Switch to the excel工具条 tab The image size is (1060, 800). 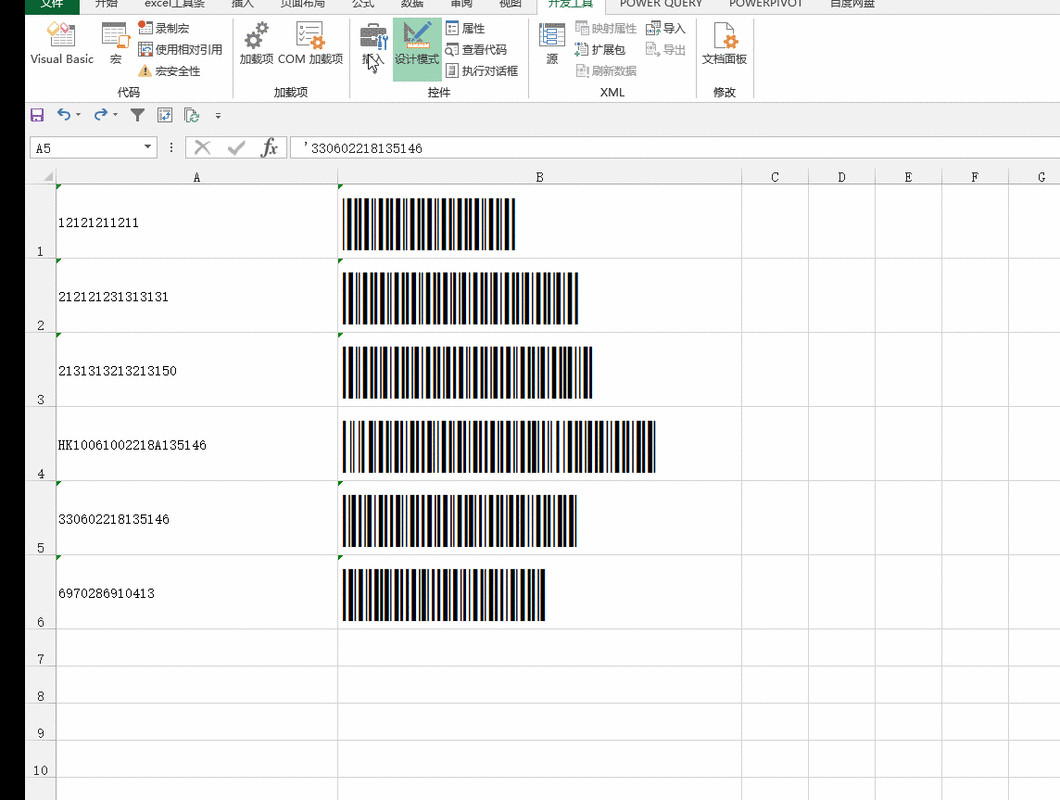tap(174, 4)
